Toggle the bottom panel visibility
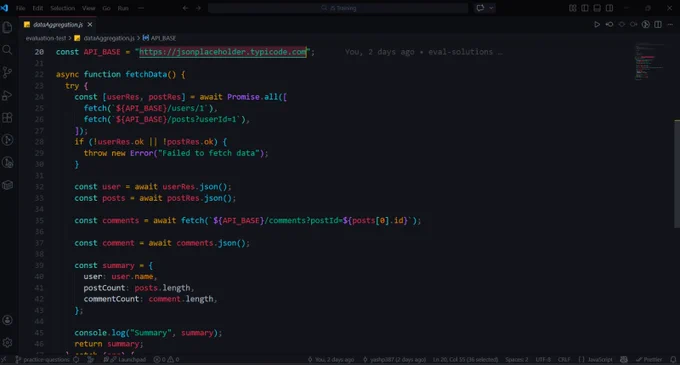The height and width of the screenshot is (365, 680). (597, 8)
